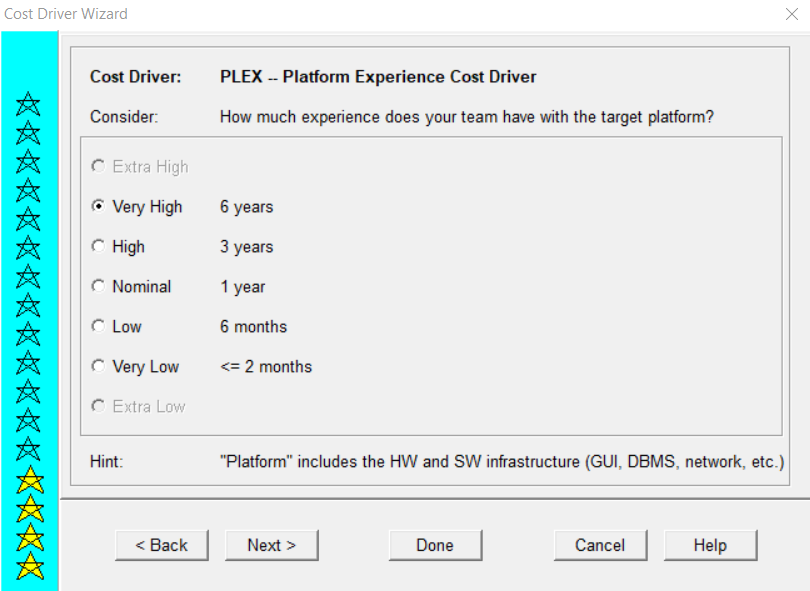Go to the previous step with Back
Viewport: 810px width, 591px height.
click(162, 545)
